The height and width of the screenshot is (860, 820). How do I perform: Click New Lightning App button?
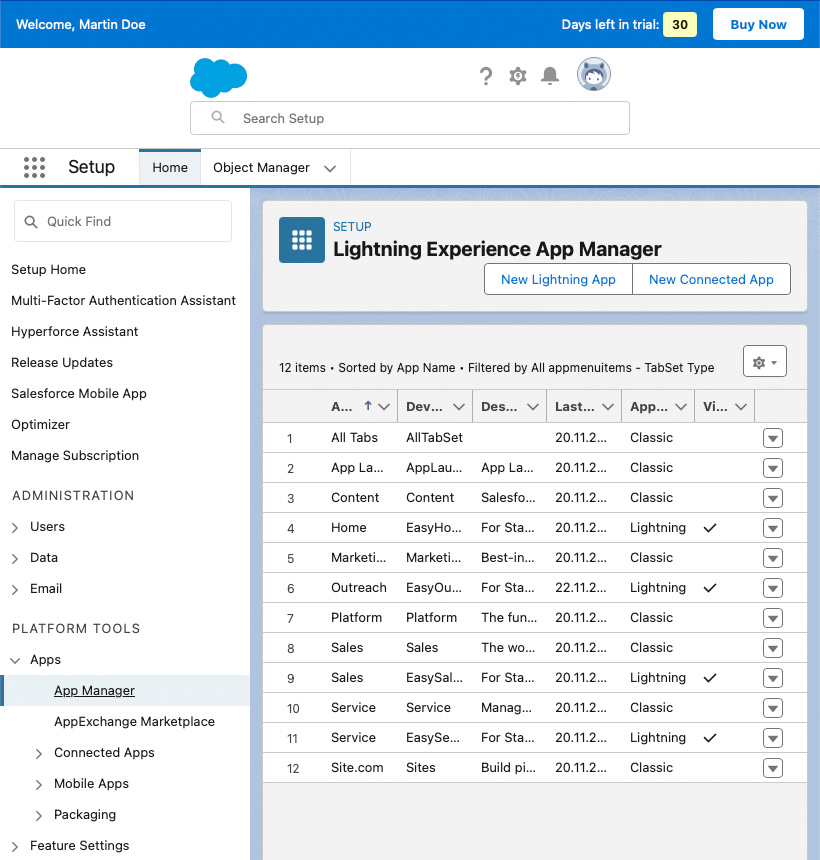558,279
